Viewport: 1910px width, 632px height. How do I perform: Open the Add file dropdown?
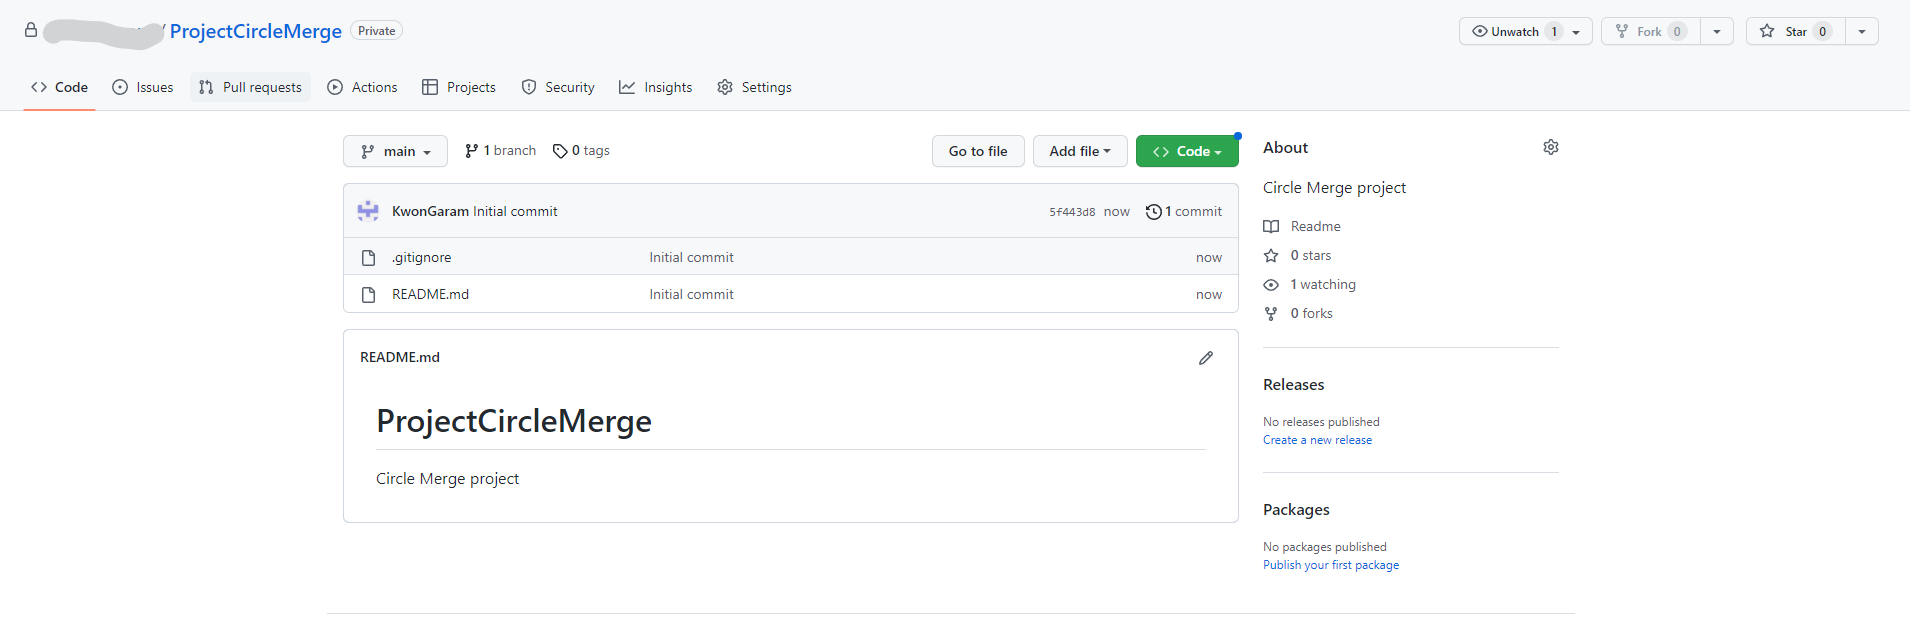point(1080,151)
